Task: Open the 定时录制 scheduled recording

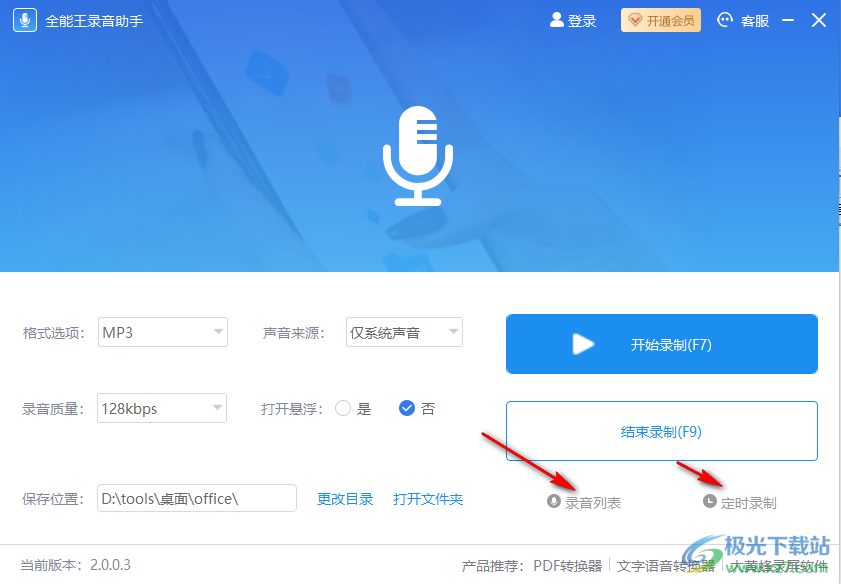Action: (x=740, y=502)
